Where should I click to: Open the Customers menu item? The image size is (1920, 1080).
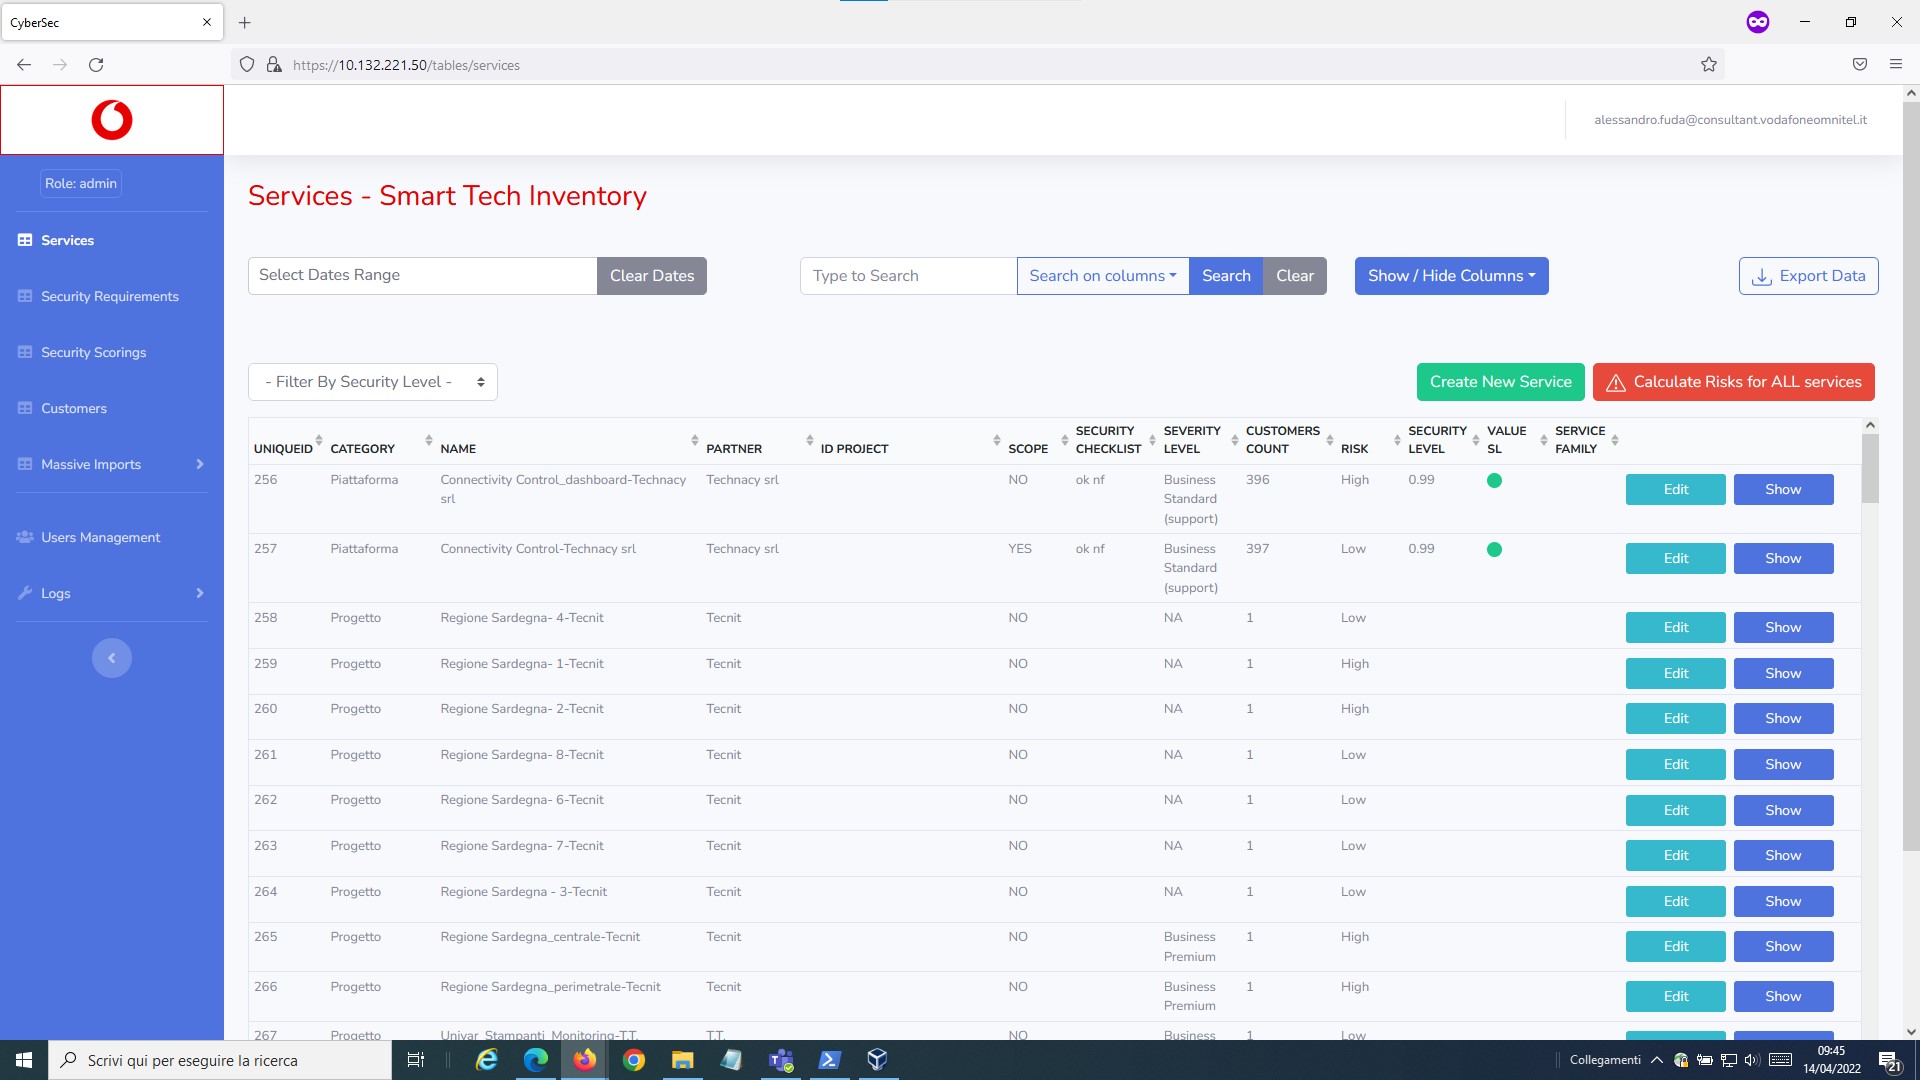[x=73, y=408]
